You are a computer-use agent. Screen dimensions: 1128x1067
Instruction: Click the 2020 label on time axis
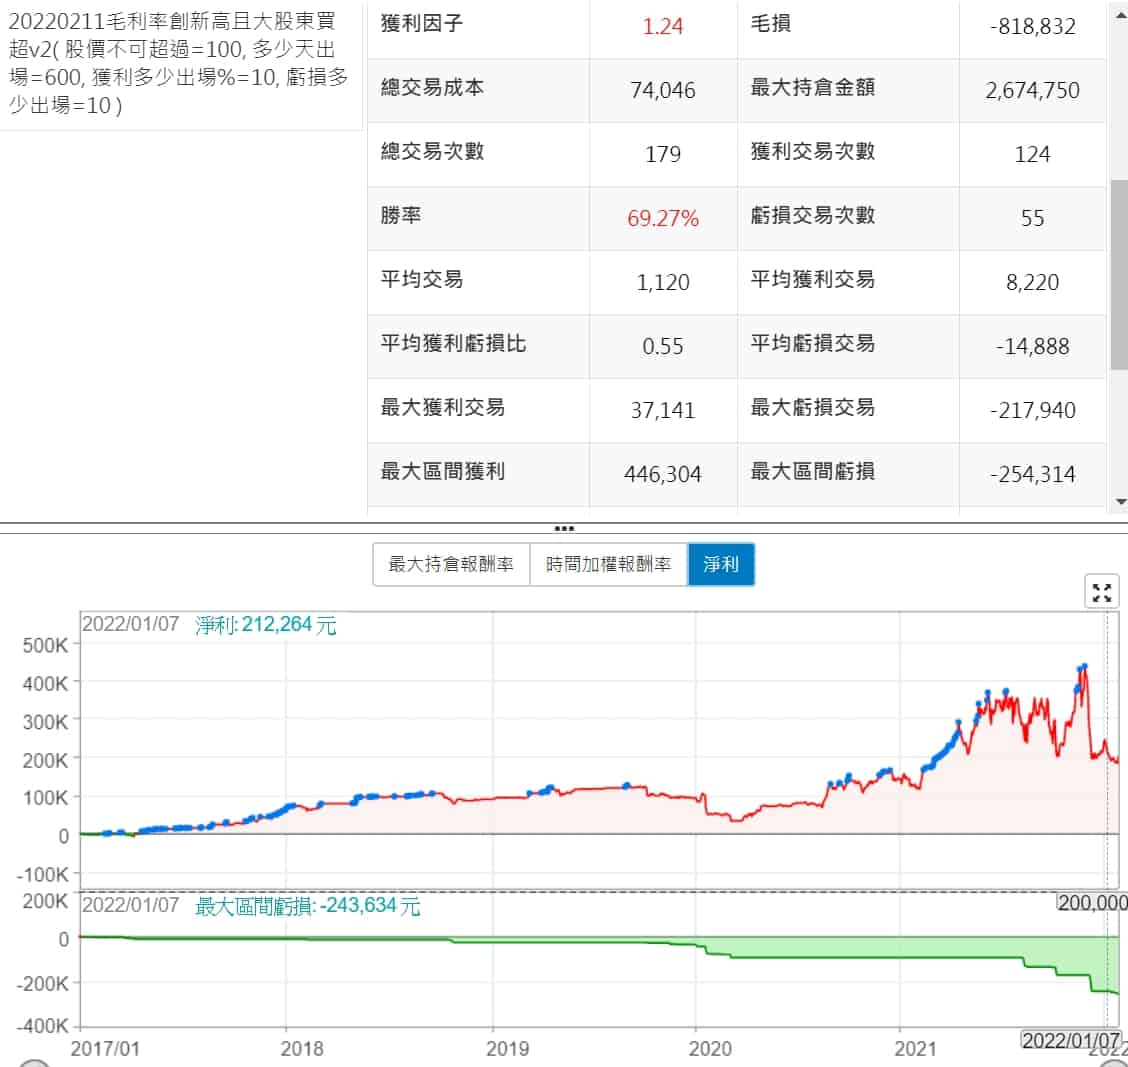click(x=711, y=1048)
